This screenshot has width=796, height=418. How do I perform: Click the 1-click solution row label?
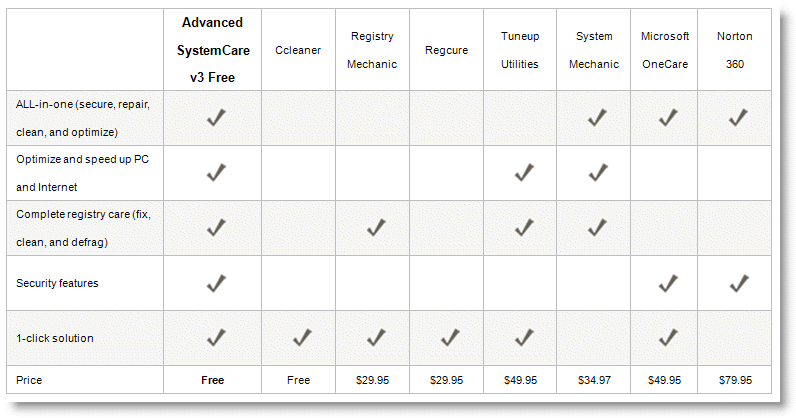55,338
